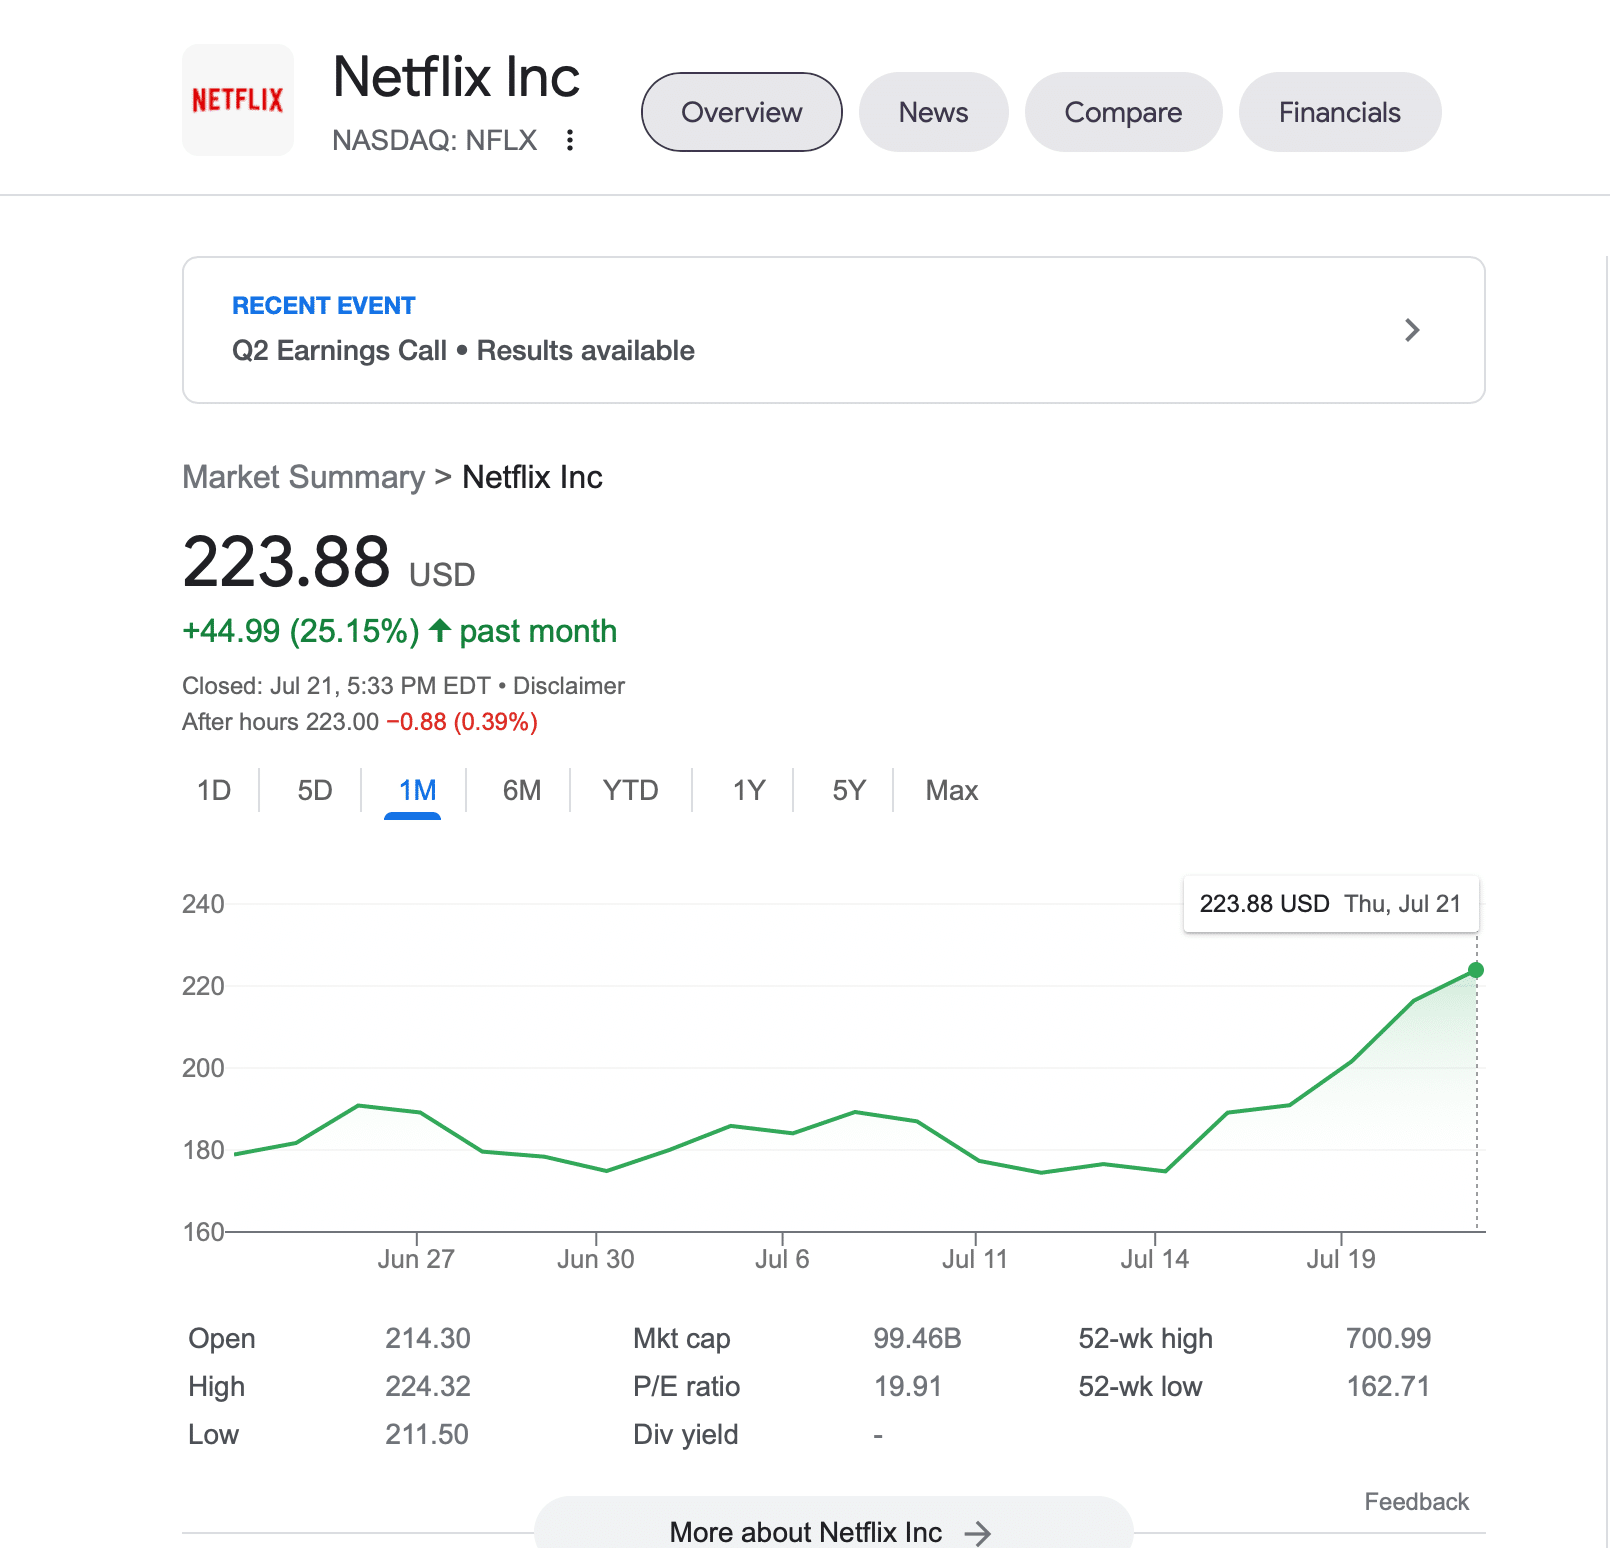The image size is (1610, 1548).
Task: Click the Jun 27 axis label
Action: (416, 1259)
